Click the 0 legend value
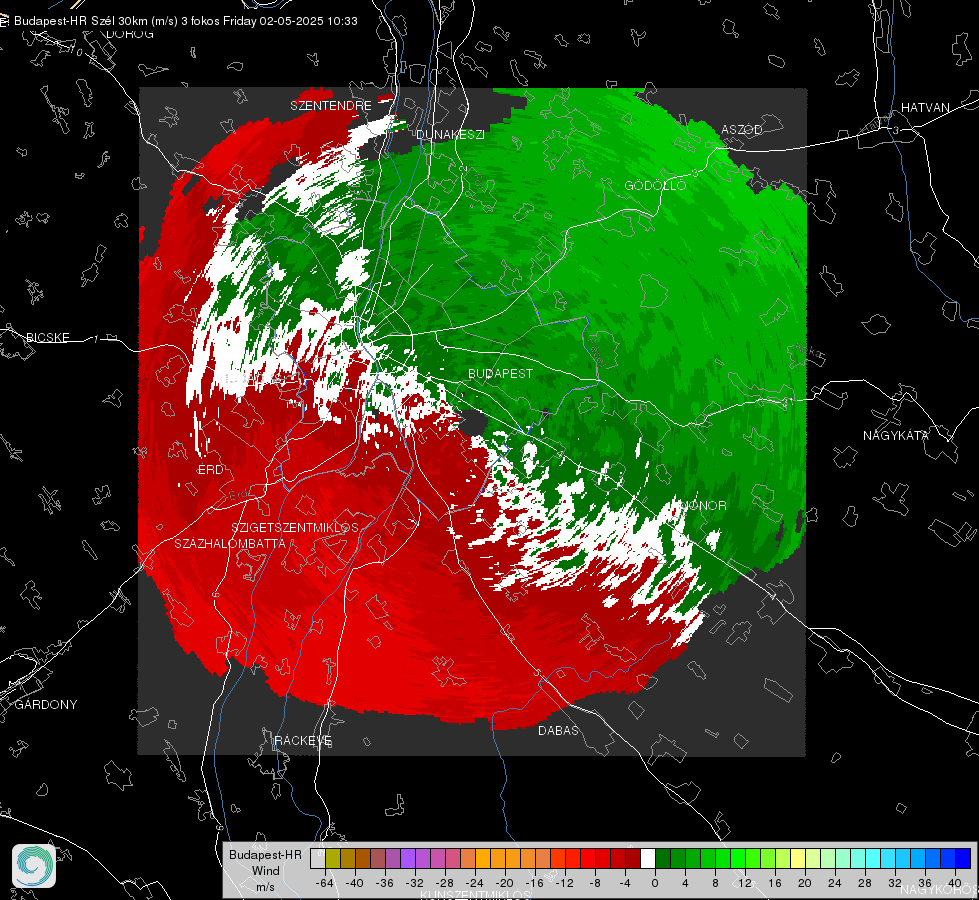 (654, 883)
